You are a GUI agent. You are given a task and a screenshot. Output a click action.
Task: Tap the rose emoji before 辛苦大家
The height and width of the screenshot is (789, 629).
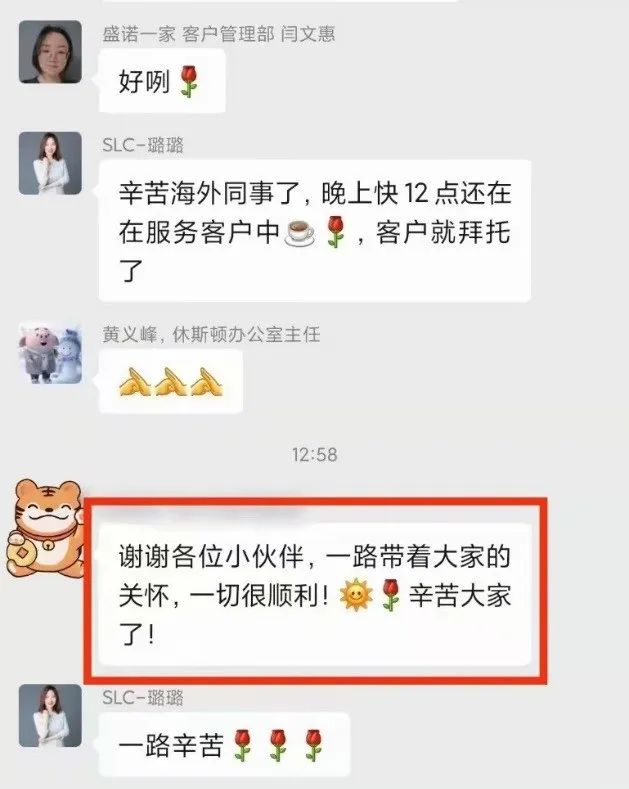point(390,595)
